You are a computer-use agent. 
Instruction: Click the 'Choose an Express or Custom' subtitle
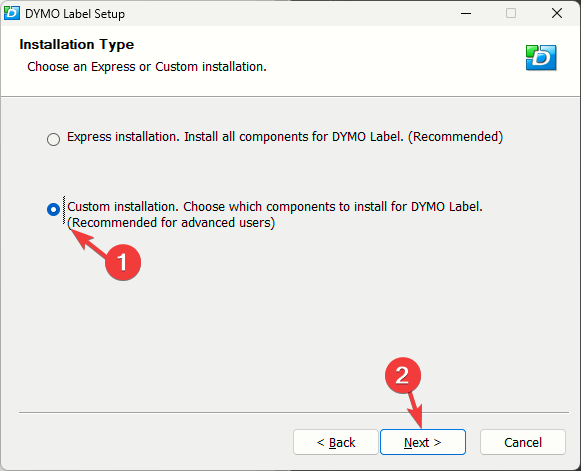[x=147, y=67]
